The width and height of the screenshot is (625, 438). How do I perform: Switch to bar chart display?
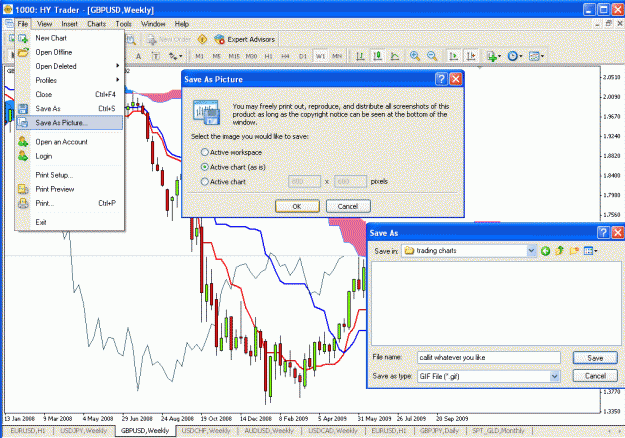pyautogui.click(x=360, y=56)
